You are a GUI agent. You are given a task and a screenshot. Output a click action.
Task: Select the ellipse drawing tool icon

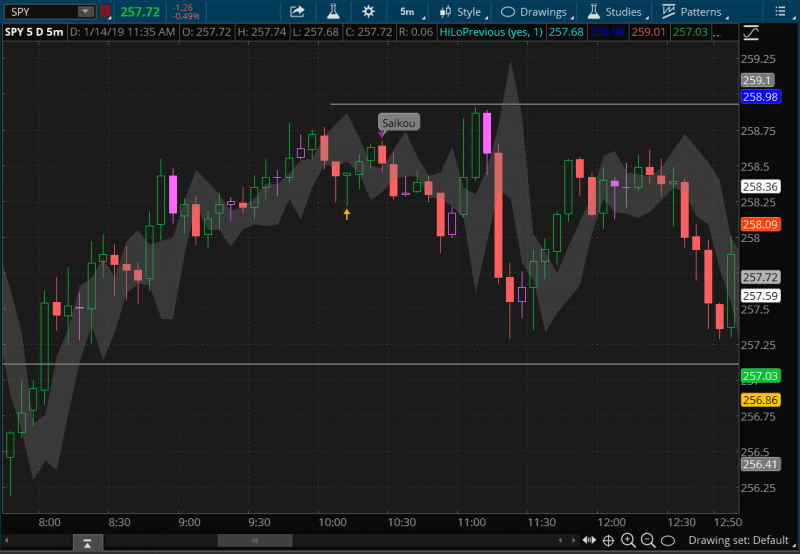668,540
